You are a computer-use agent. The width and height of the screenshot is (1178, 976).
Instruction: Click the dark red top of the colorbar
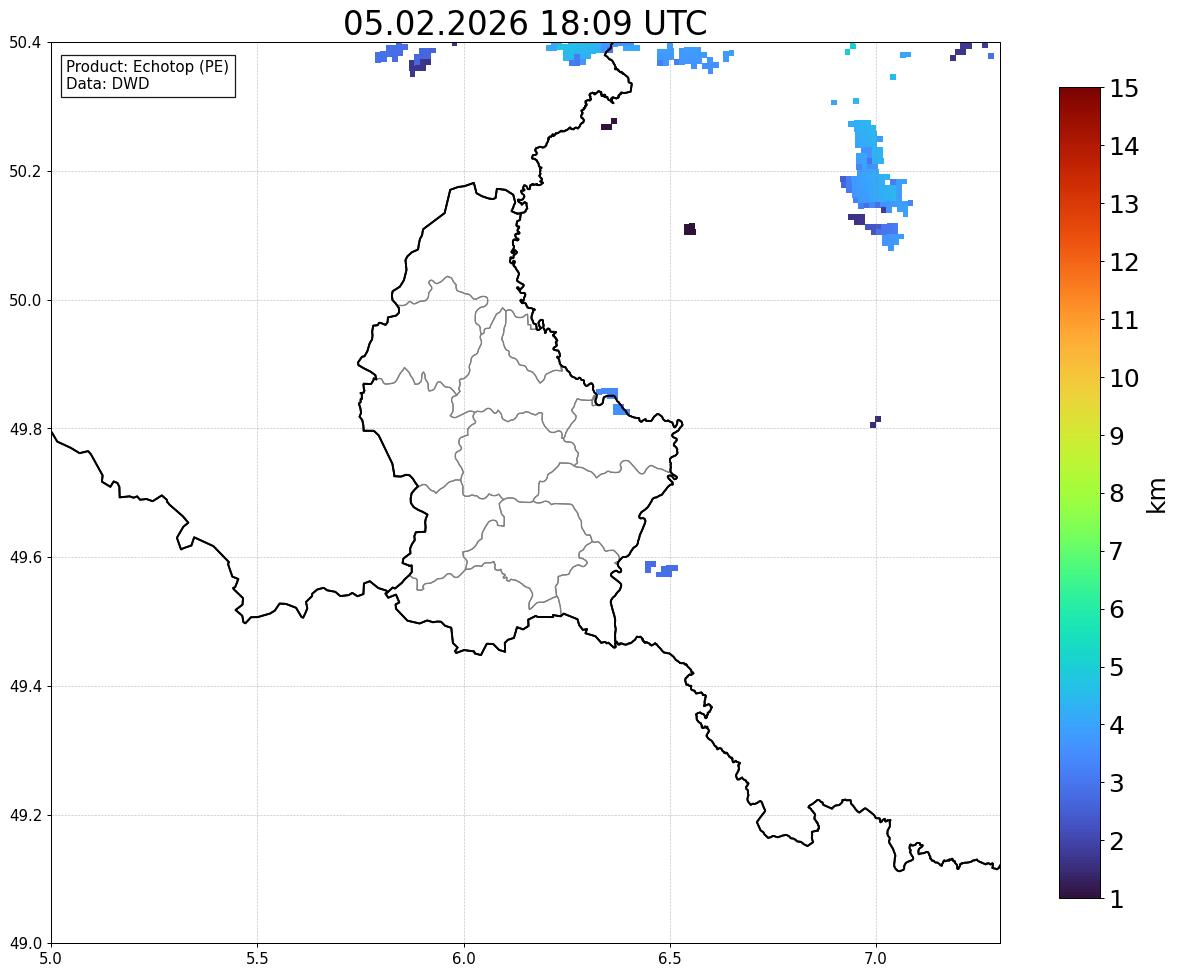tap(1080, 96)
